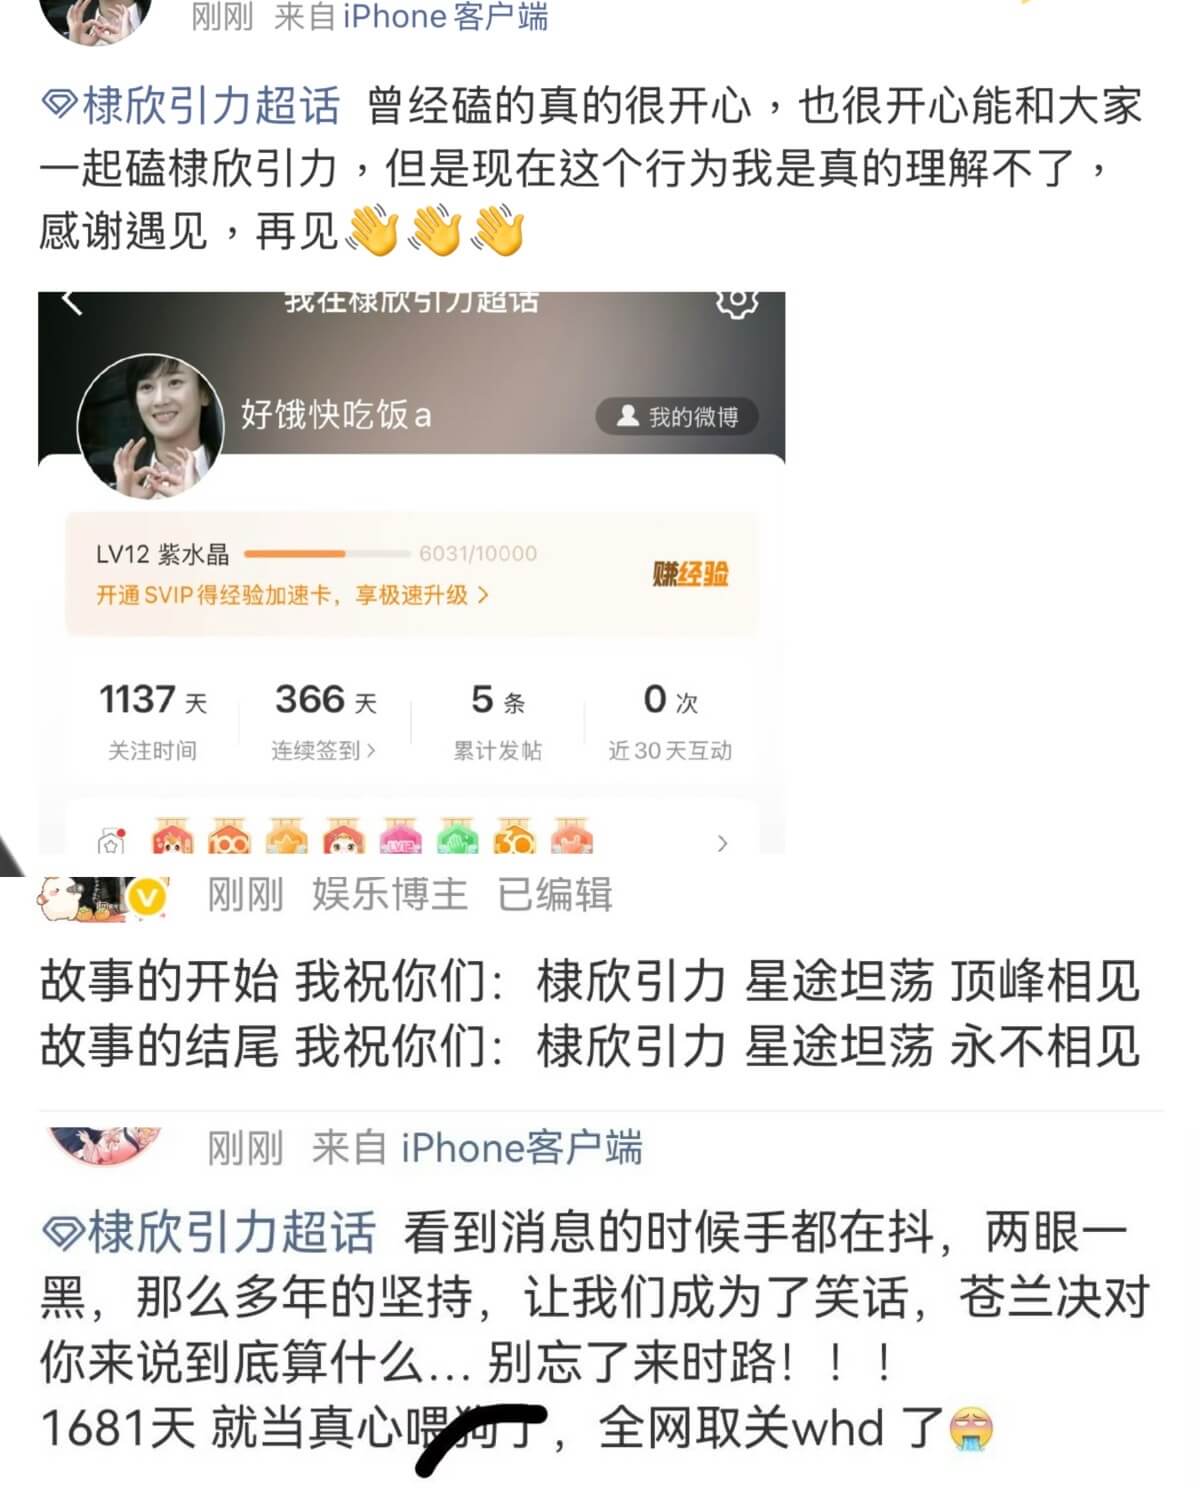This screenshot has width=1200, height=1488.
Task: Open the pink LV12 badge
Action: coord(400,837)
